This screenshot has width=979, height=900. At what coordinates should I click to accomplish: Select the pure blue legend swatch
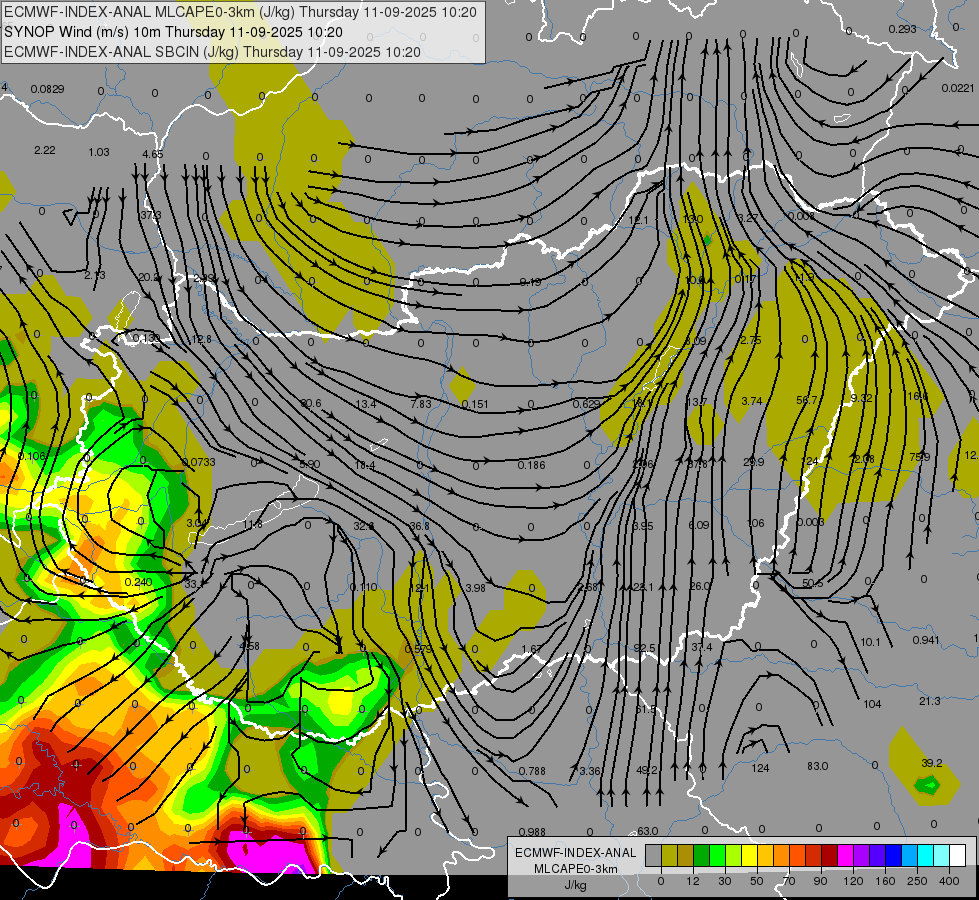coord(894,855)
